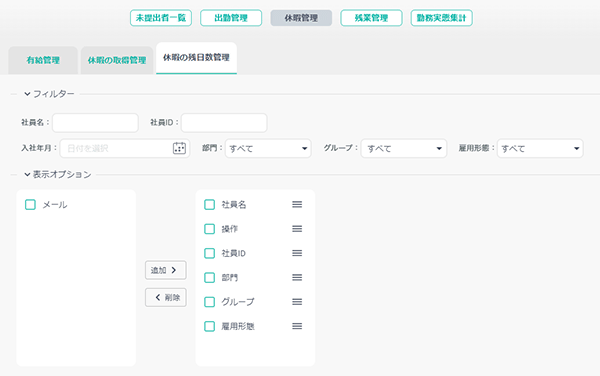This screenshot has height=376, width=600.
Task: Open the 雇用形態 filter dropdown
Action: click(x=540, y=148)
